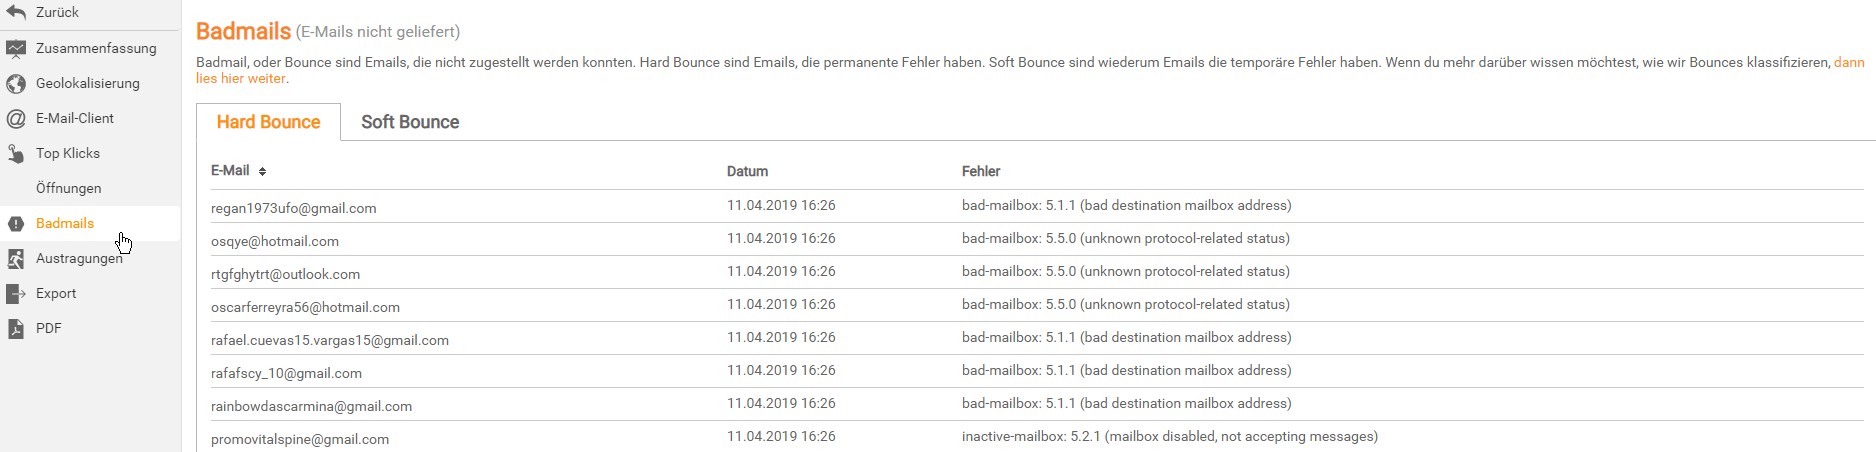This screenshot has height=452, width=1876.
Task: Select the osqye@hotmail.com entry
Action: [275, 241]
